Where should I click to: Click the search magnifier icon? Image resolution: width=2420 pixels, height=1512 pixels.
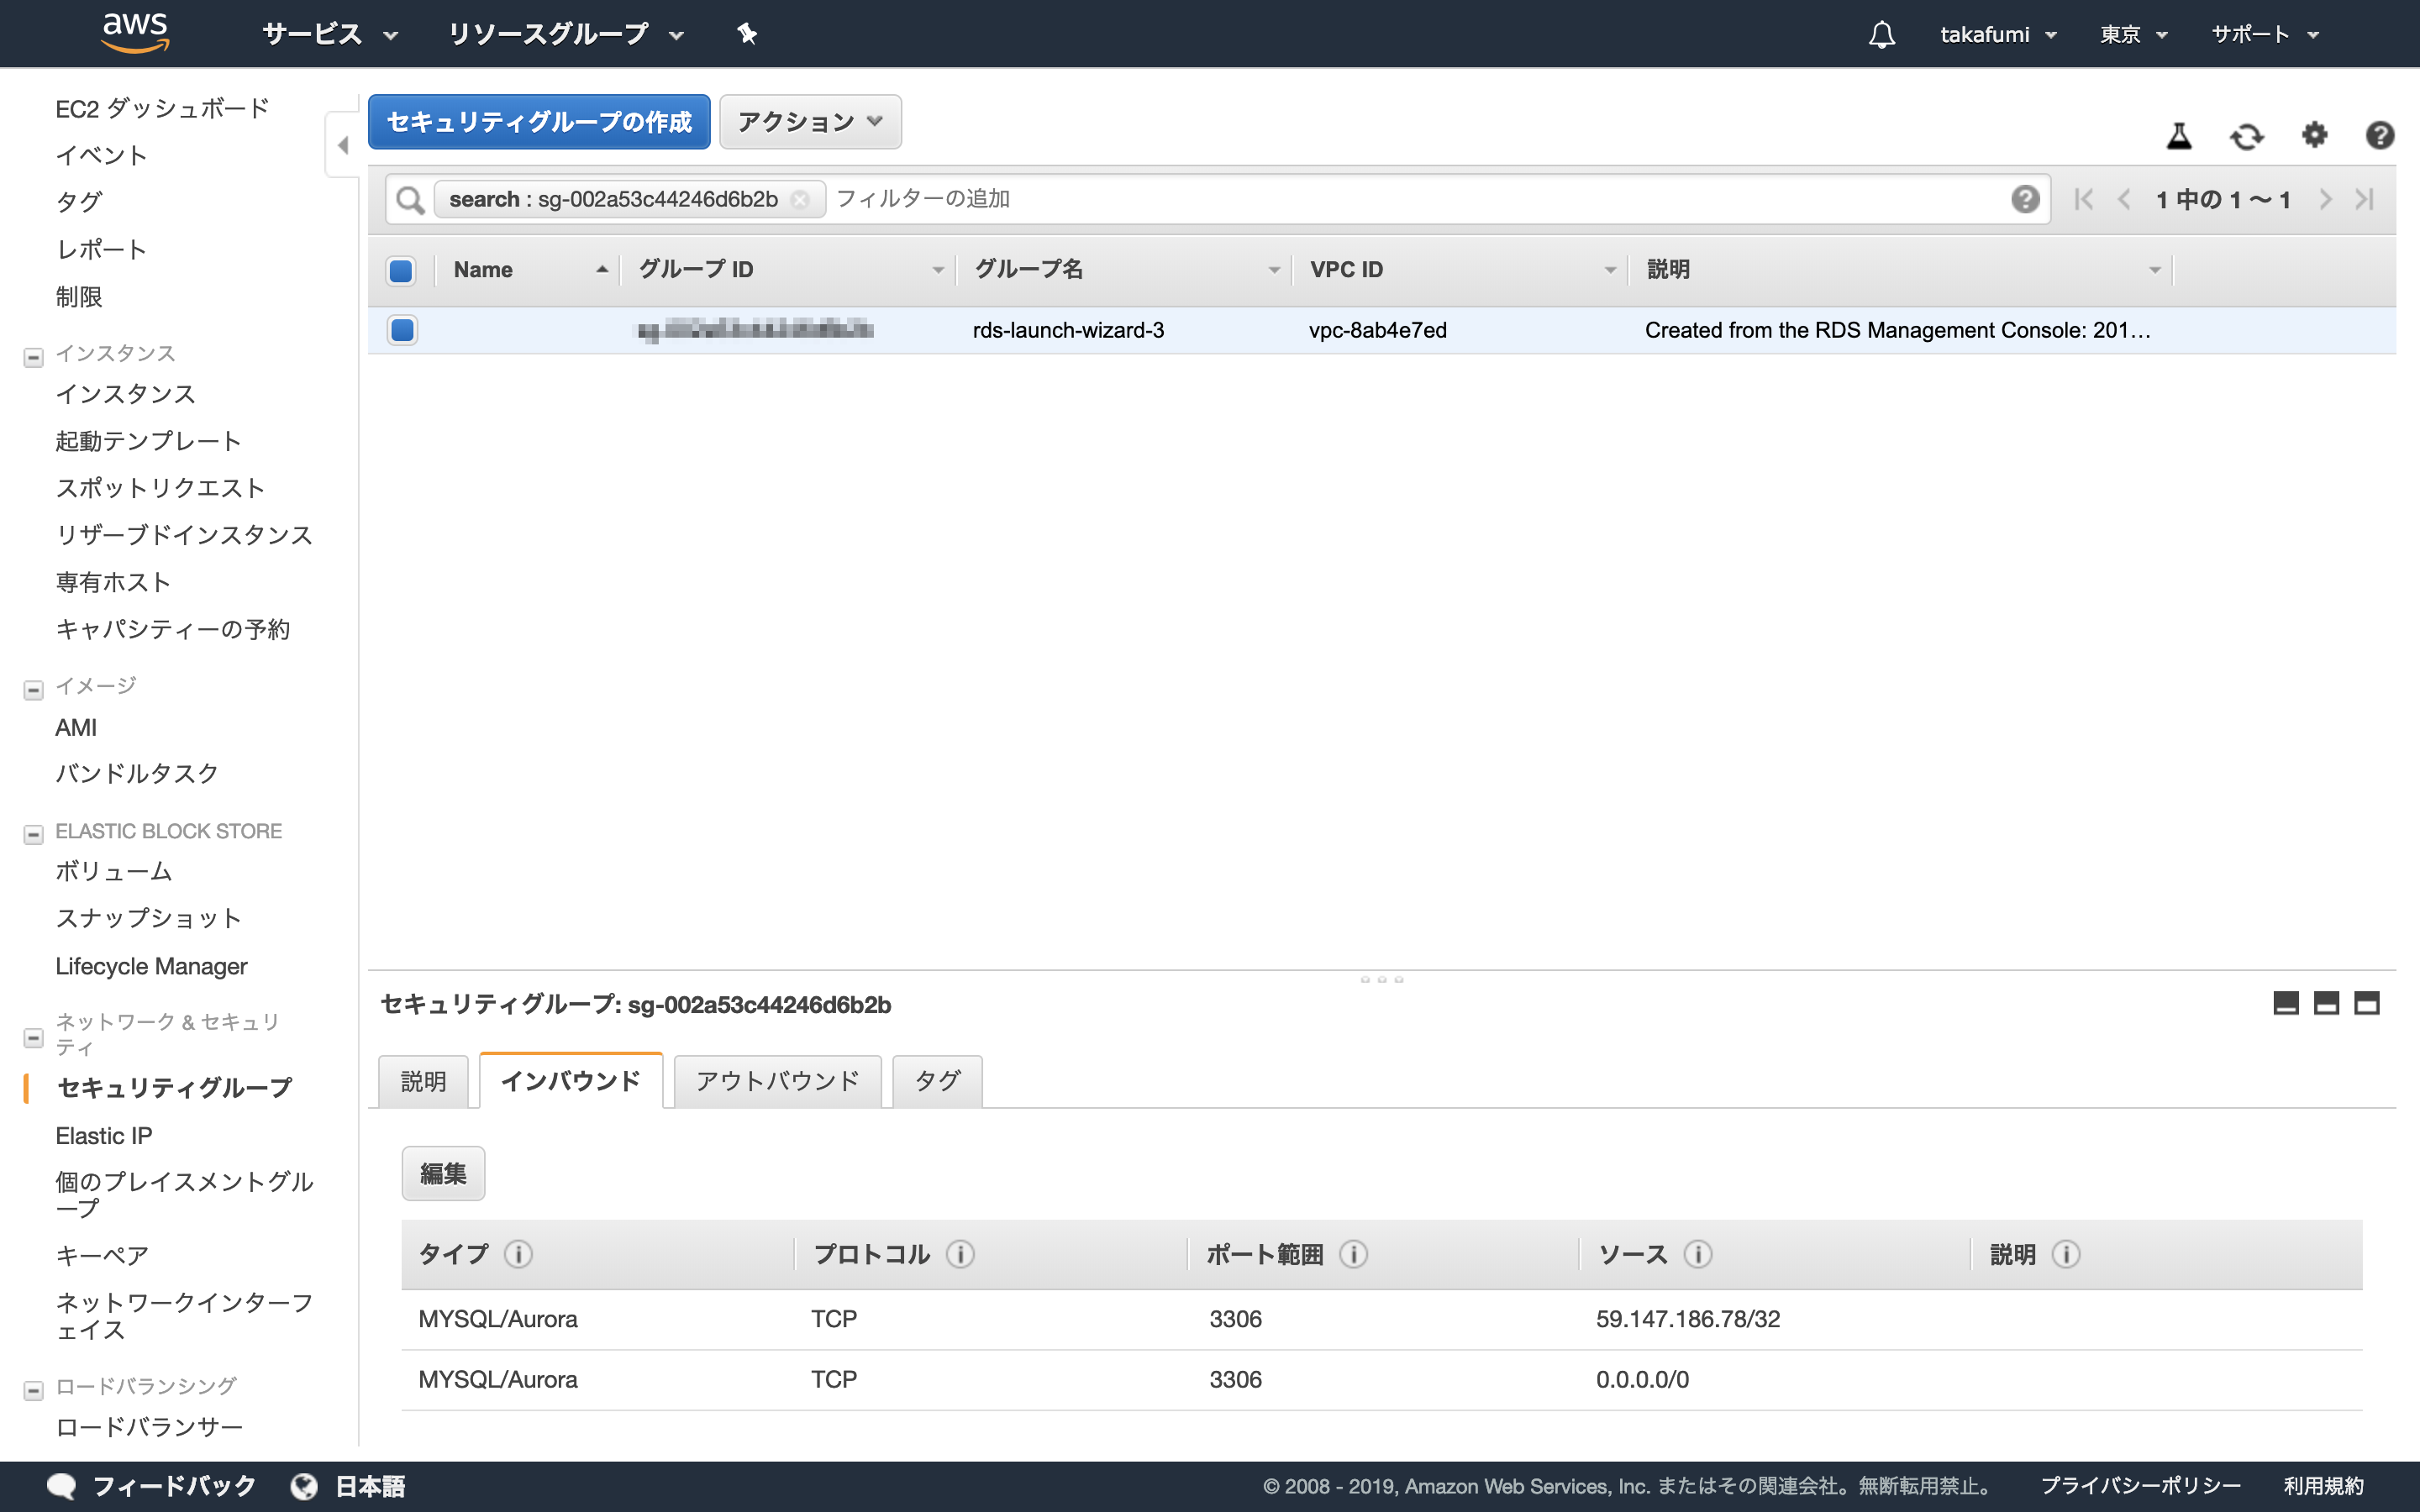click(410, 199)
